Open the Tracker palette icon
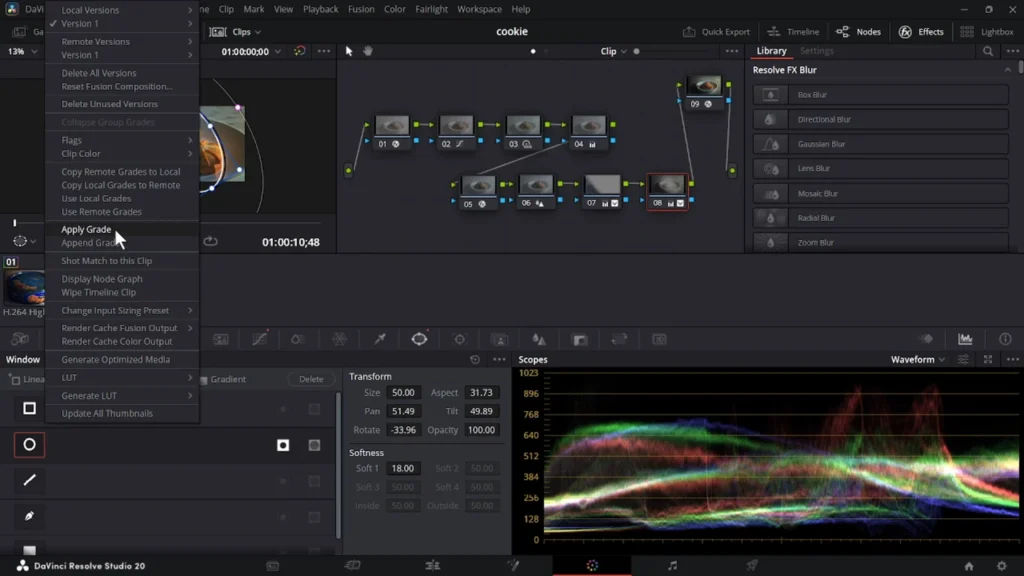The image size is (1024, 576). [x=459, y=340]
